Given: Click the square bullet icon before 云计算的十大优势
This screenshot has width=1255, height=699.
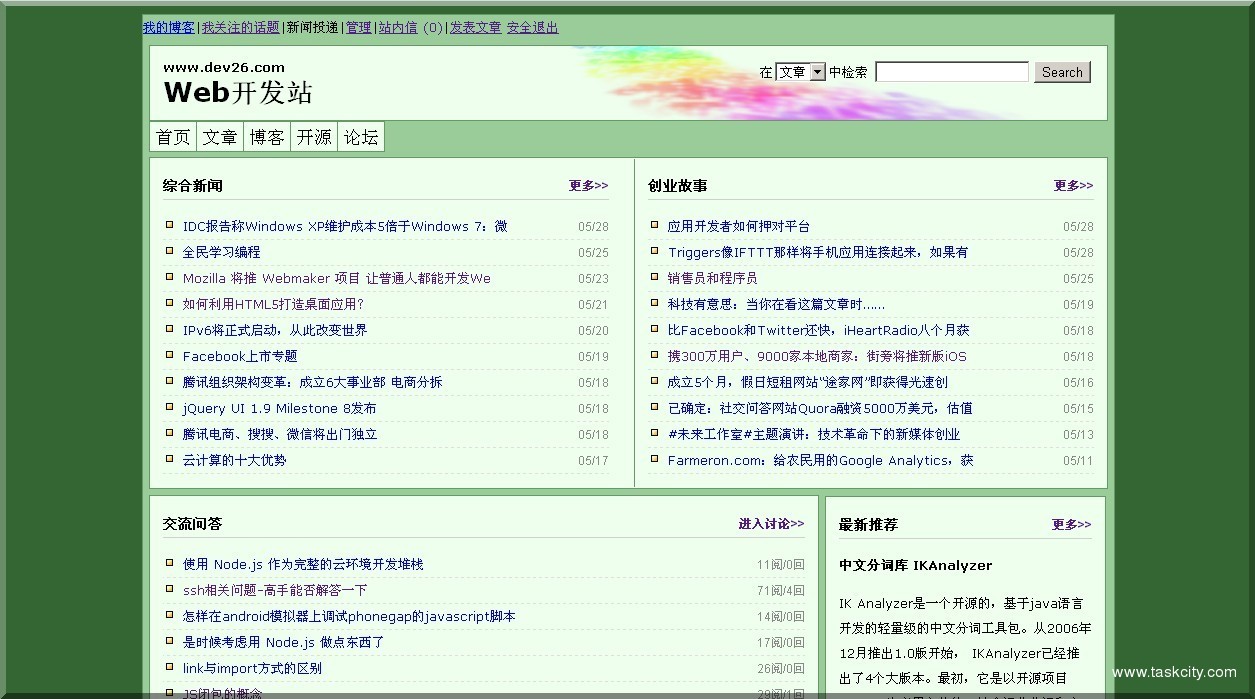Looking at the screenshot, I should tap(168, 459).
